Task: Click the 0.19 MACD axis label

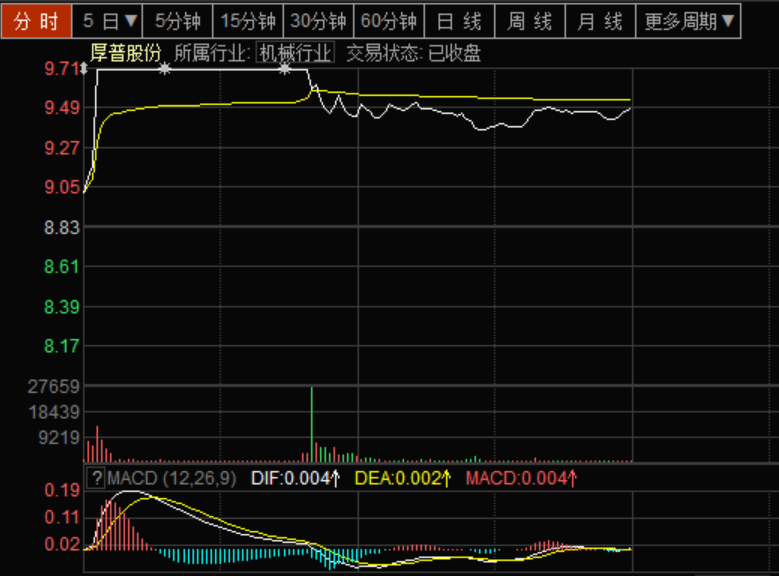Action: click(62, 490)
